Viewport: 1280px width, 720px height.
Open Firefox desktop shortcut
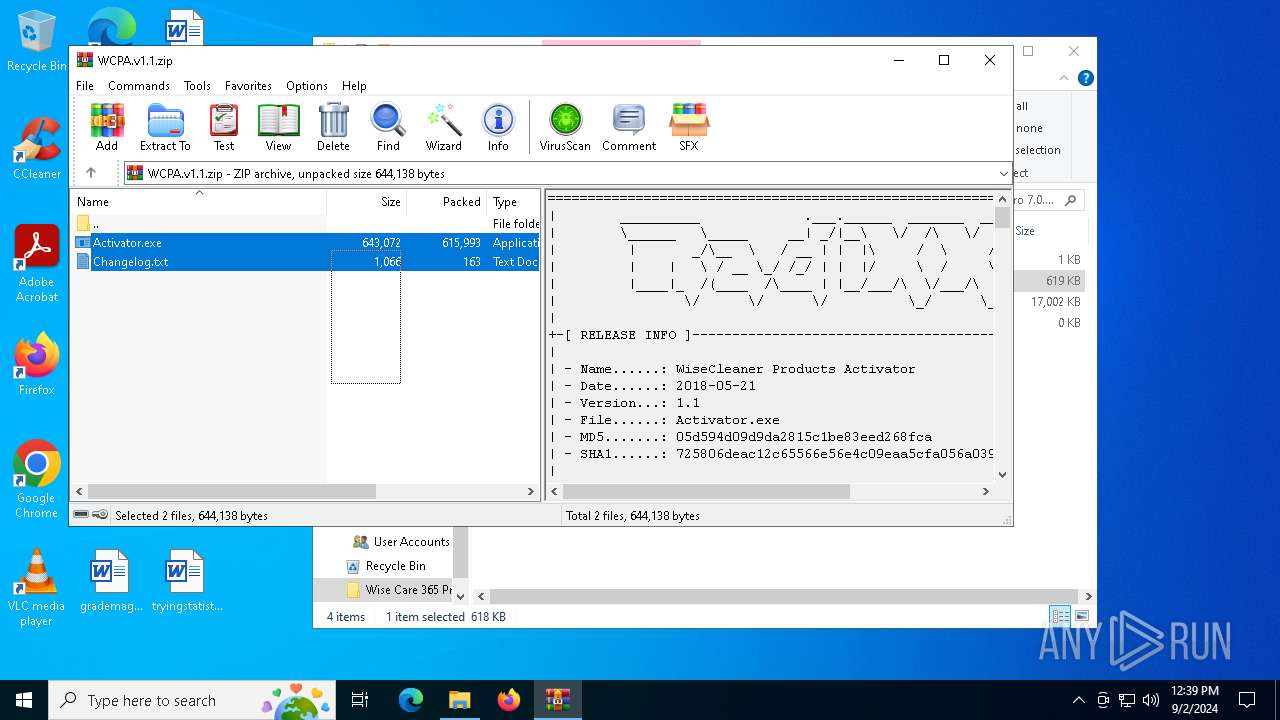36,365
